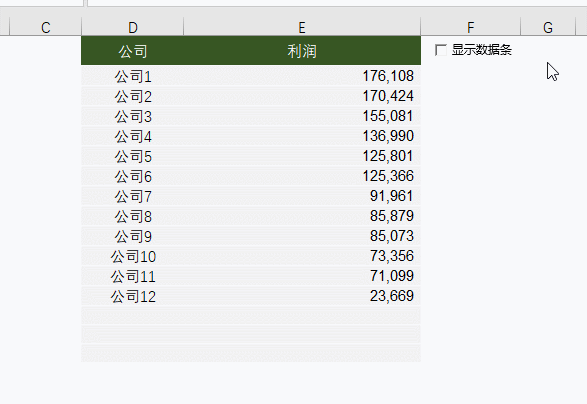The height and width of the screenshot is (404, 587).
Task: Select profit value 73,356
Action: (302, 256)
